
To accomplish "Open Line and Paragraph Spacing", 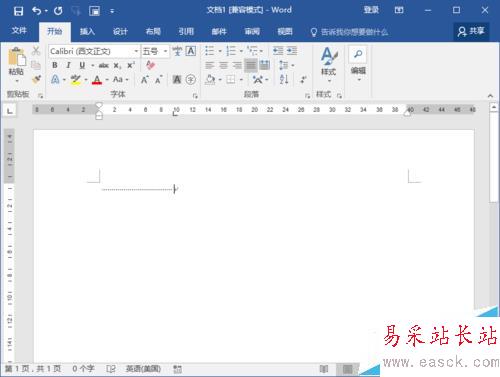I will click(284, 65).
